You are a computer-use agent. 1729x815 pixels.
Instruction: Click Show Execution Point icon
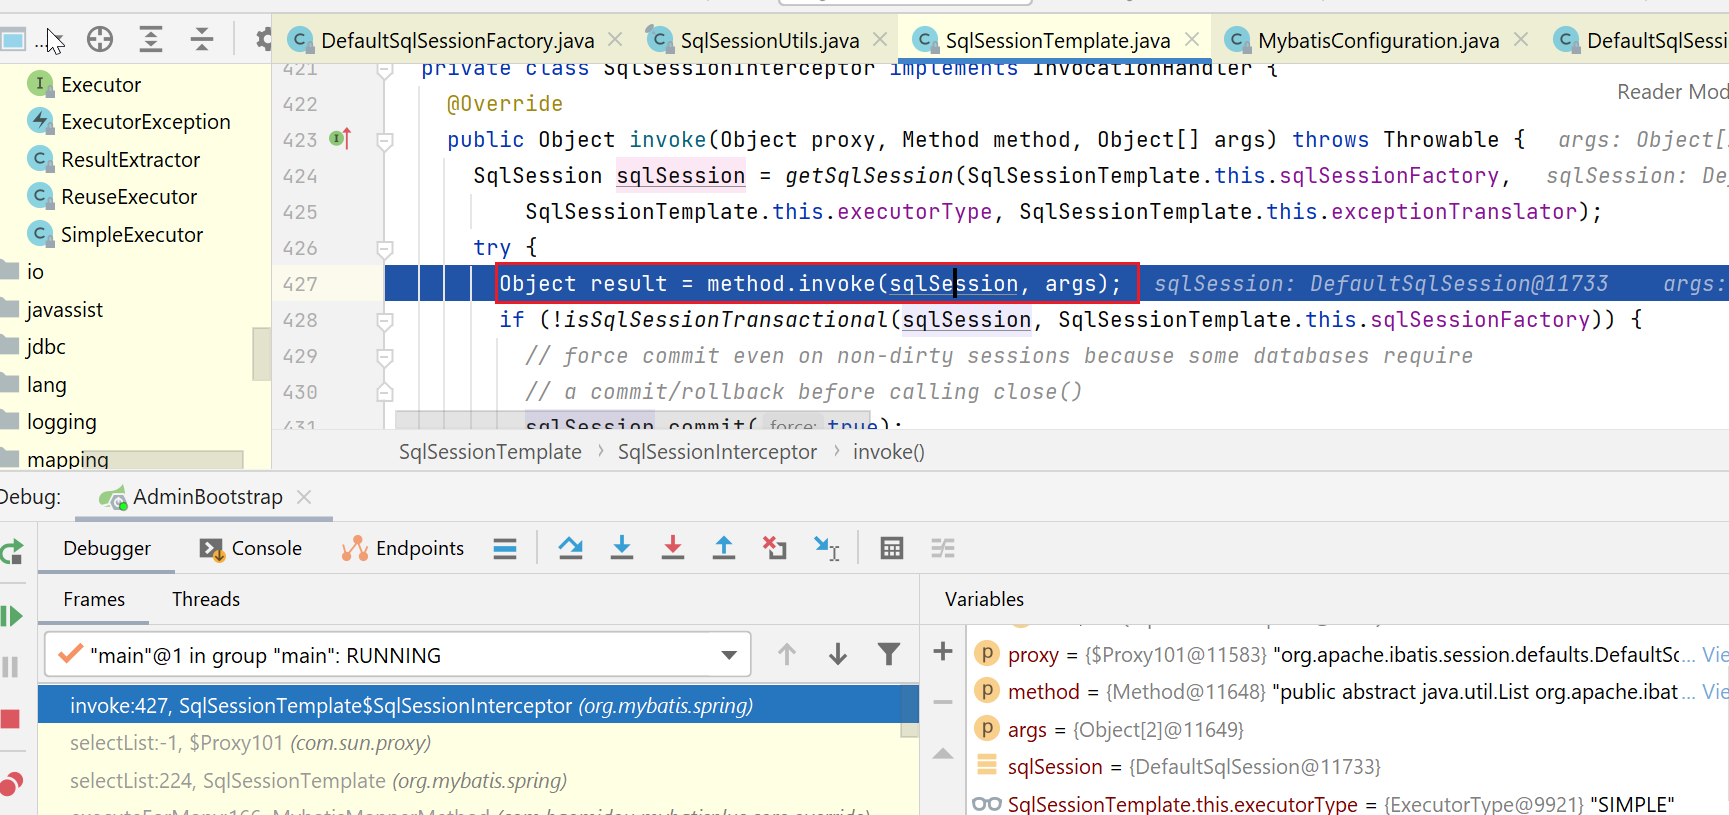click(x=505, y=548)
